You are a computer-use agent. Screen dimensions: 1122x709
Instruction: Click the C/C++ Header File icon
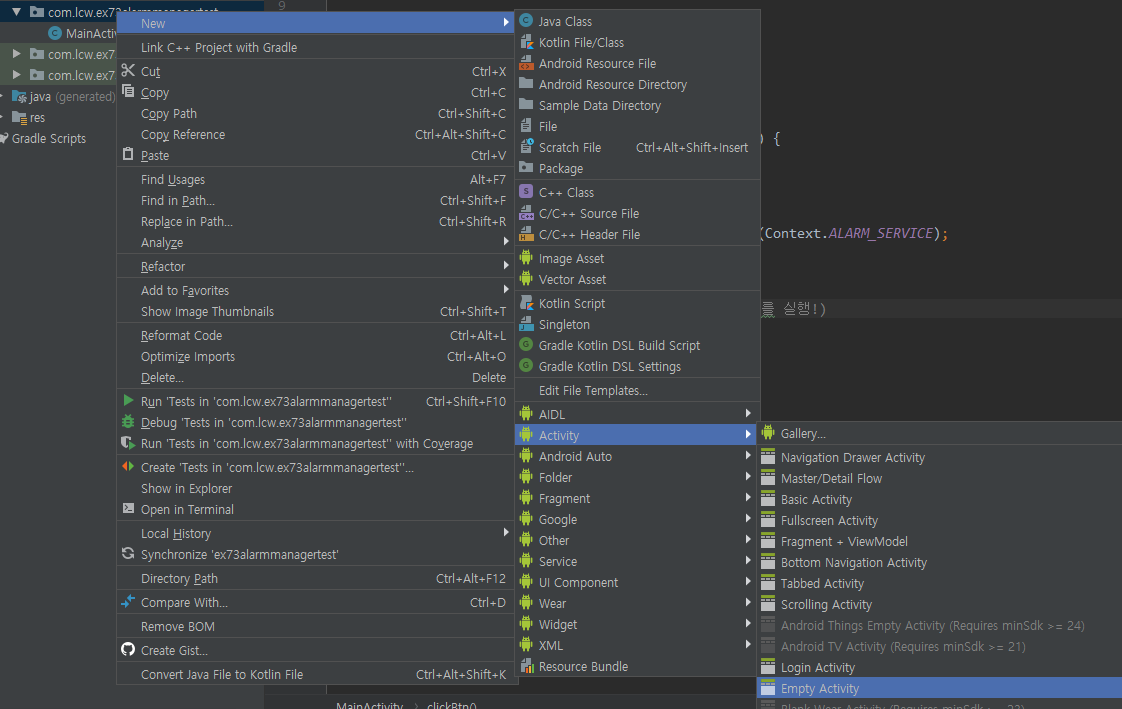[526, 234]
